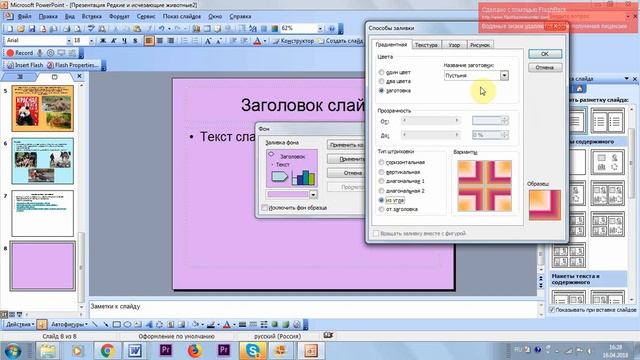Open background fill color dropdown in Фон dialog
This screenshot has width=640, height=360.
(x=313, y=195)
